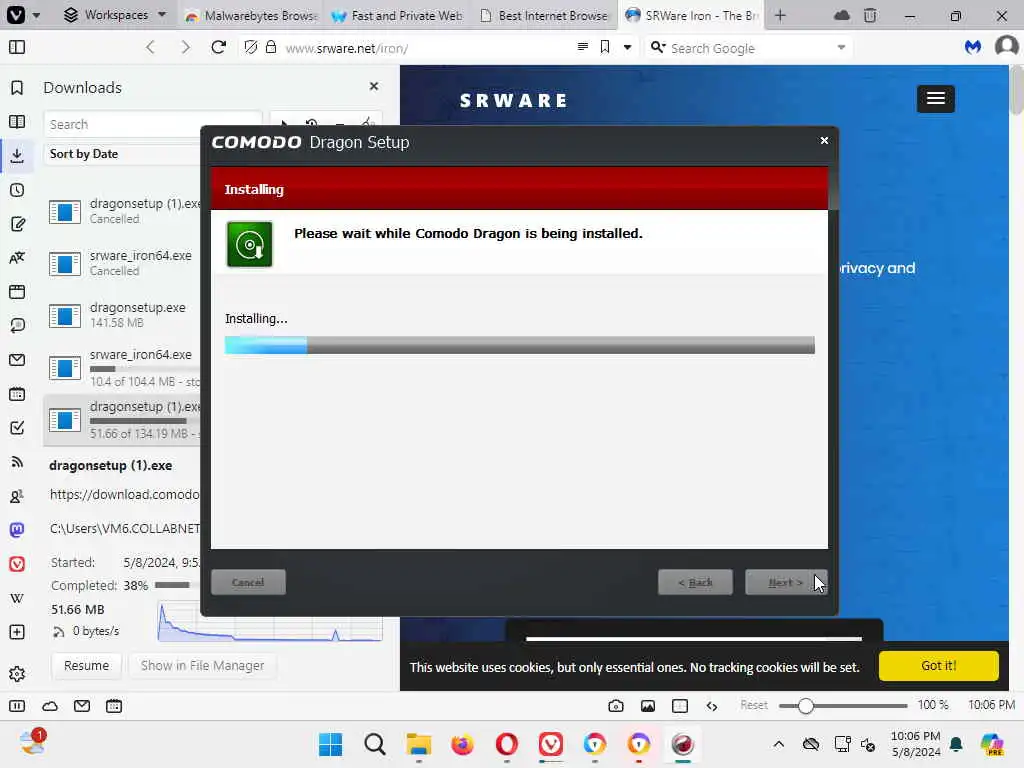Viewport: 1024px width, 768px height.
Task: Open the Contacts panel icon
Action: (17, 496)
